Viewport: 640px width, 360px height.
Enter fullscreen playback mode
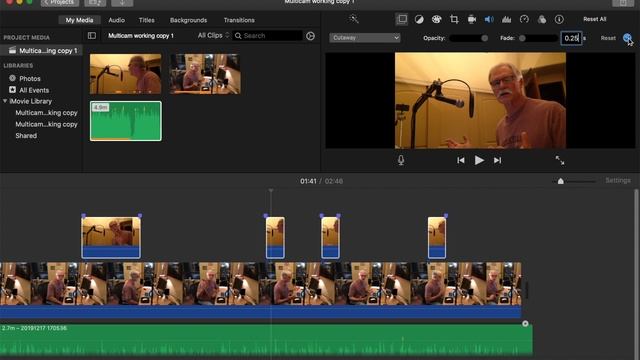coord(560,160)
